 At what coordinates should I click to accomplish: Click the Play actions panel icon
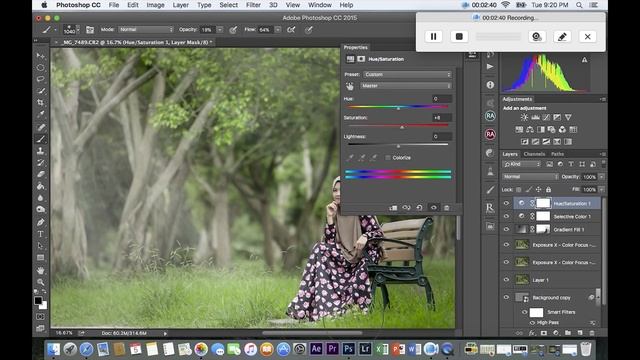coord(490,67)
